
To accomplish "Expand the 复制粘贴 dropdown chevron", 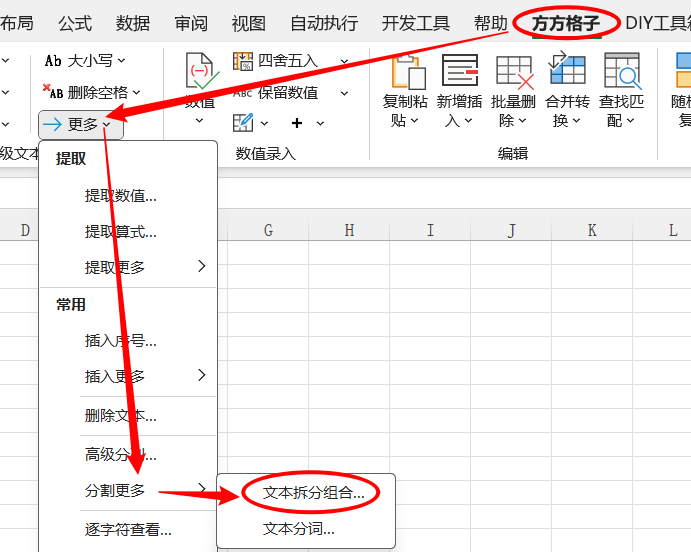I will tap(414, 120).
